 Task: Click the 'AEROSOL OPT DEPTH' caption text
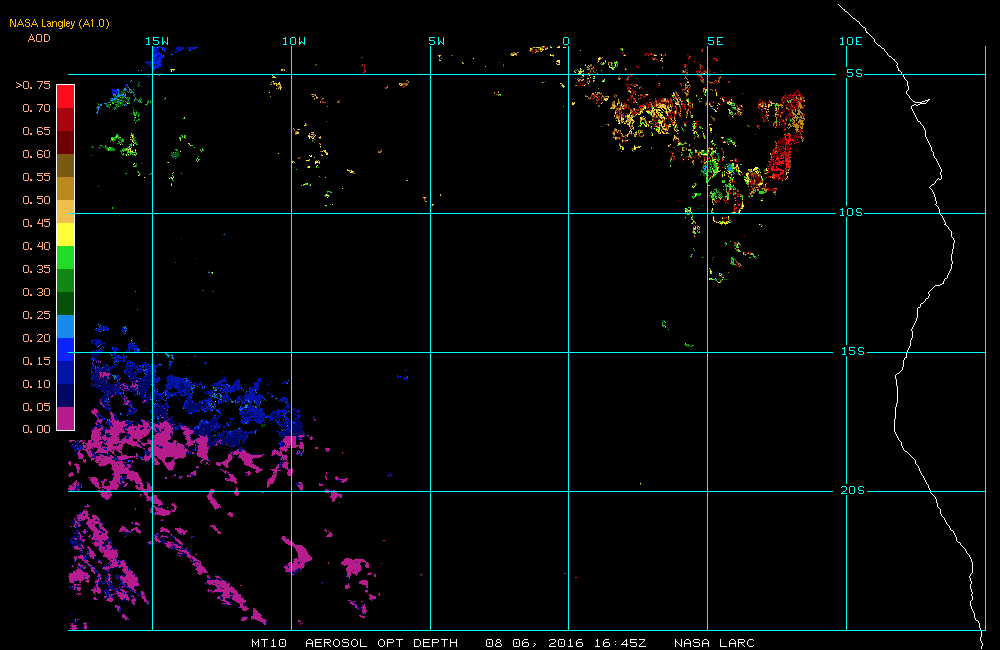click(x=381, y=643)
